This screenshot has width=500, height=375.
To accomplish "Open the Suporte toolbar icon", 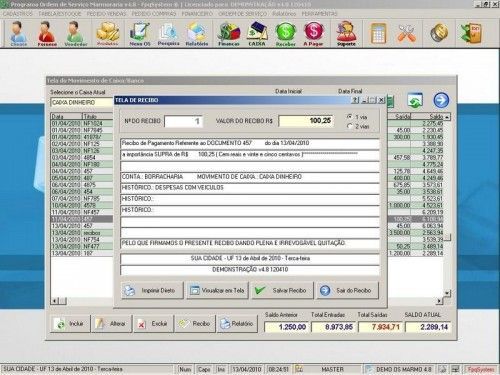I will tap(346, 33).
